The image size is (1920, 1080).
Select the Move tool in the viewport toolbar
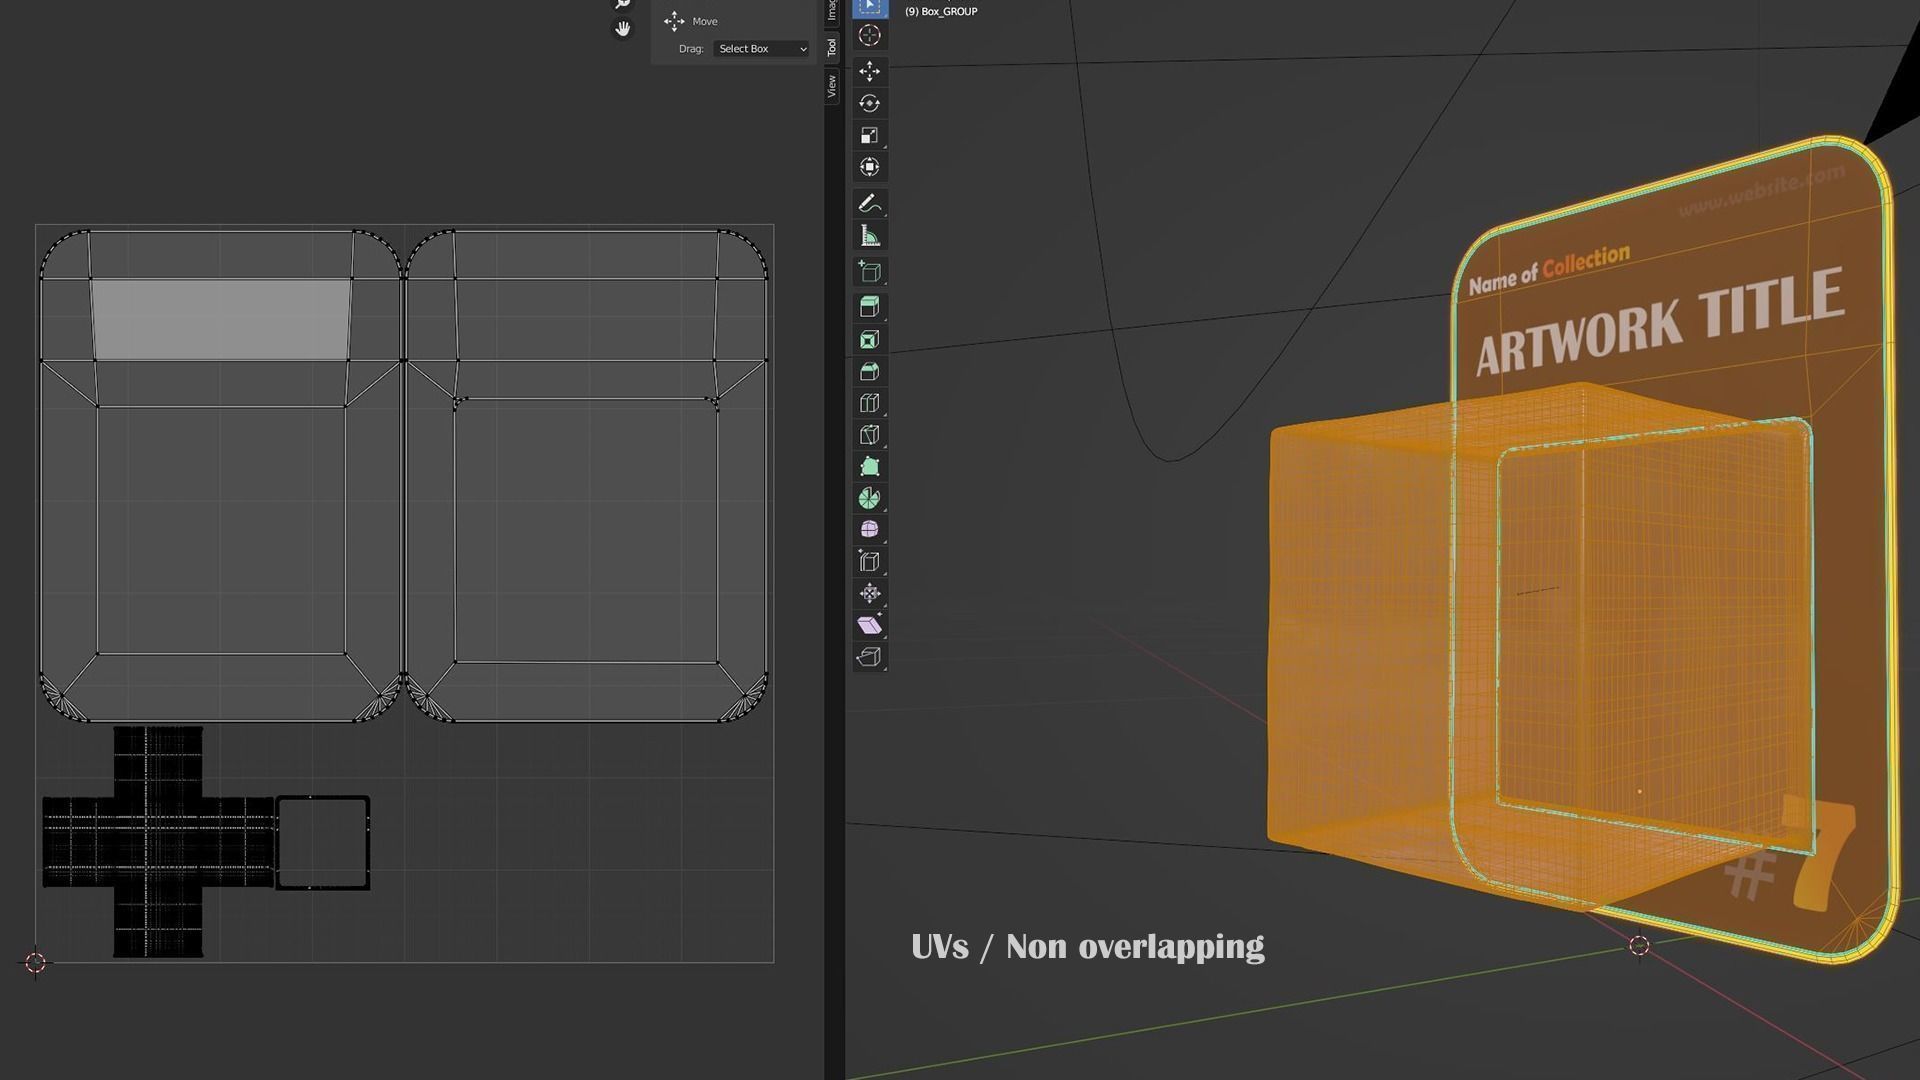(x=869, y=71)
